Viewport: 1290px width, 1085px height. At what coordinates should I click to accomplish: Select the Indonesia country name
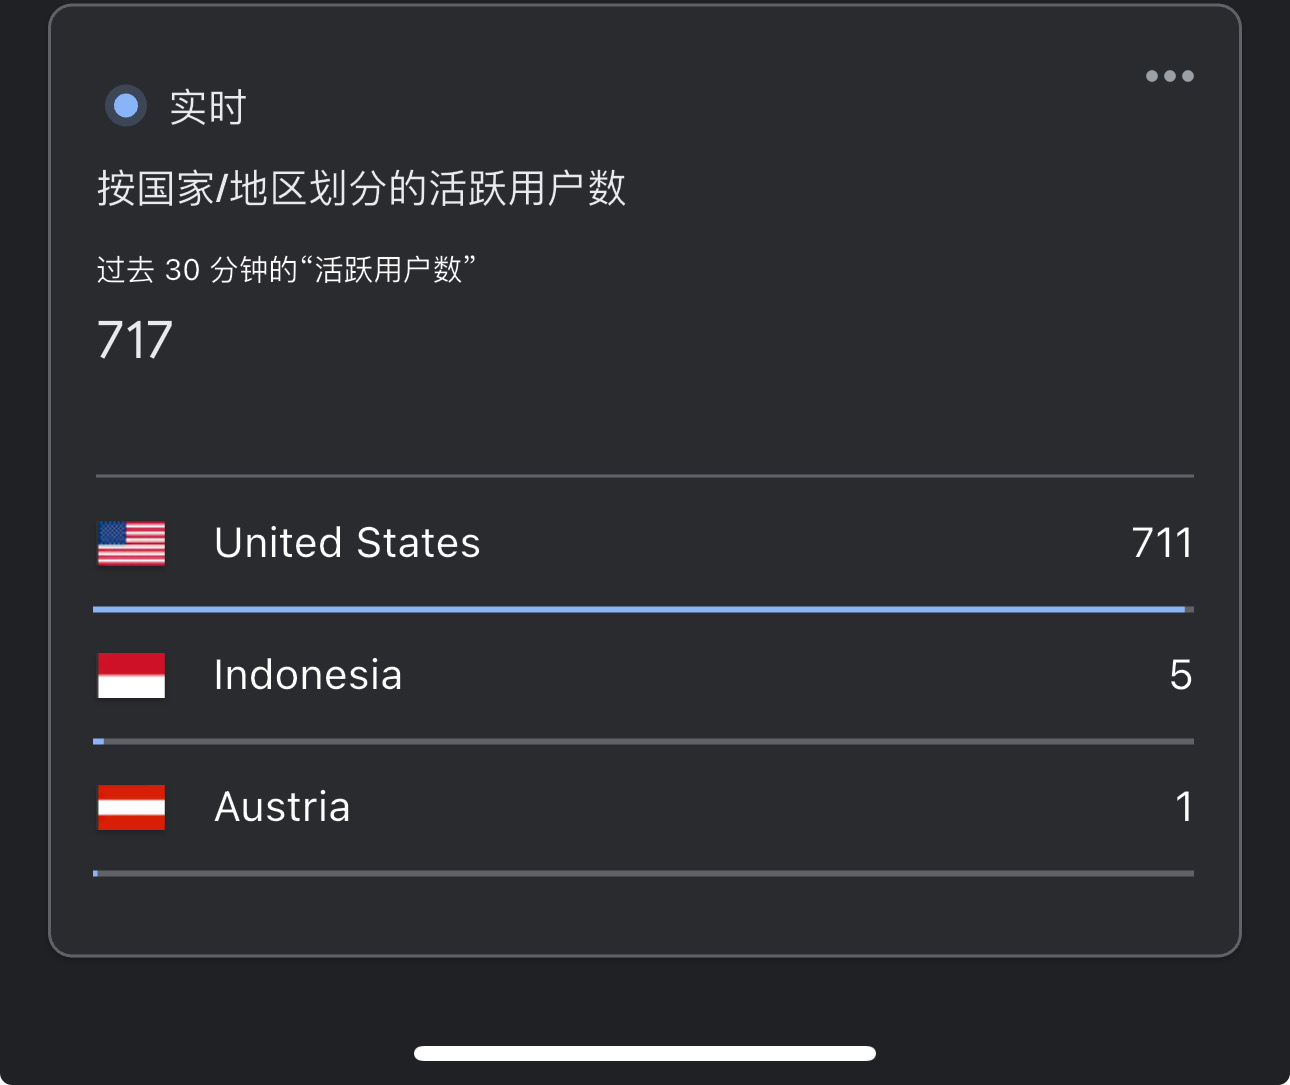pyautogui.click(x=308, y=675)
